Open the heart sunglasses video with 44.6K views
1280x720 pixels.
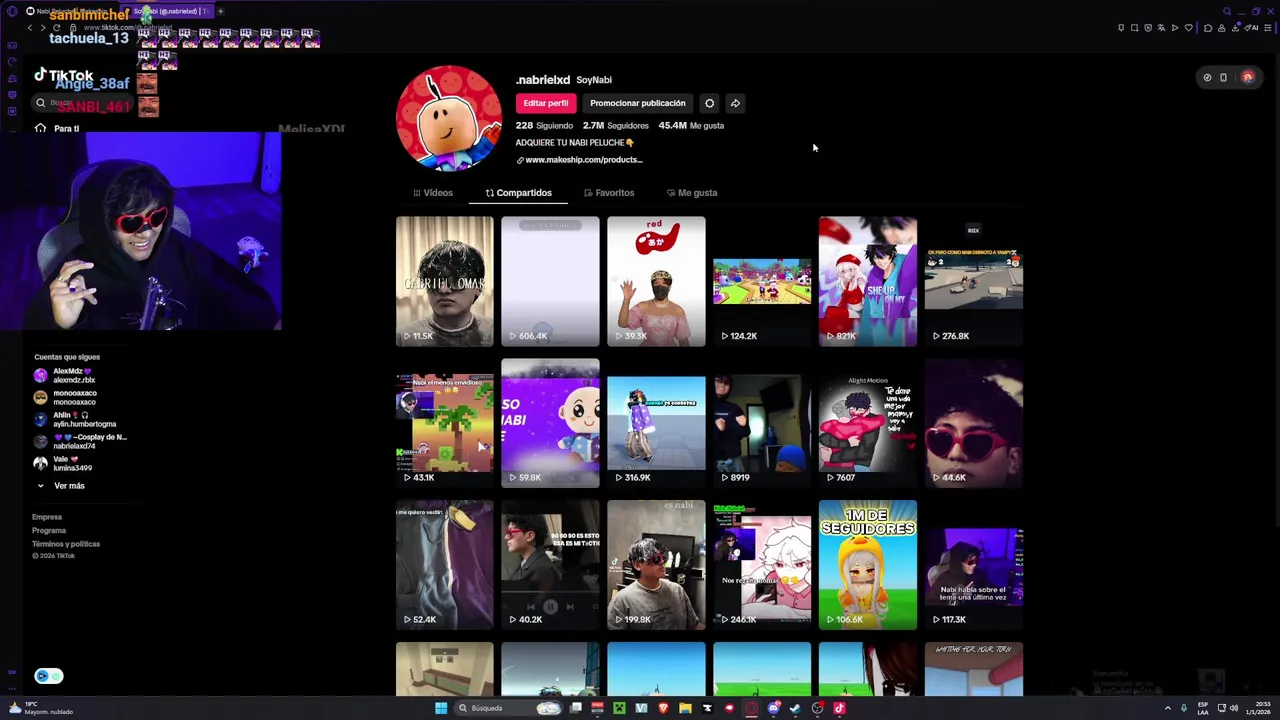pos(974,423)
